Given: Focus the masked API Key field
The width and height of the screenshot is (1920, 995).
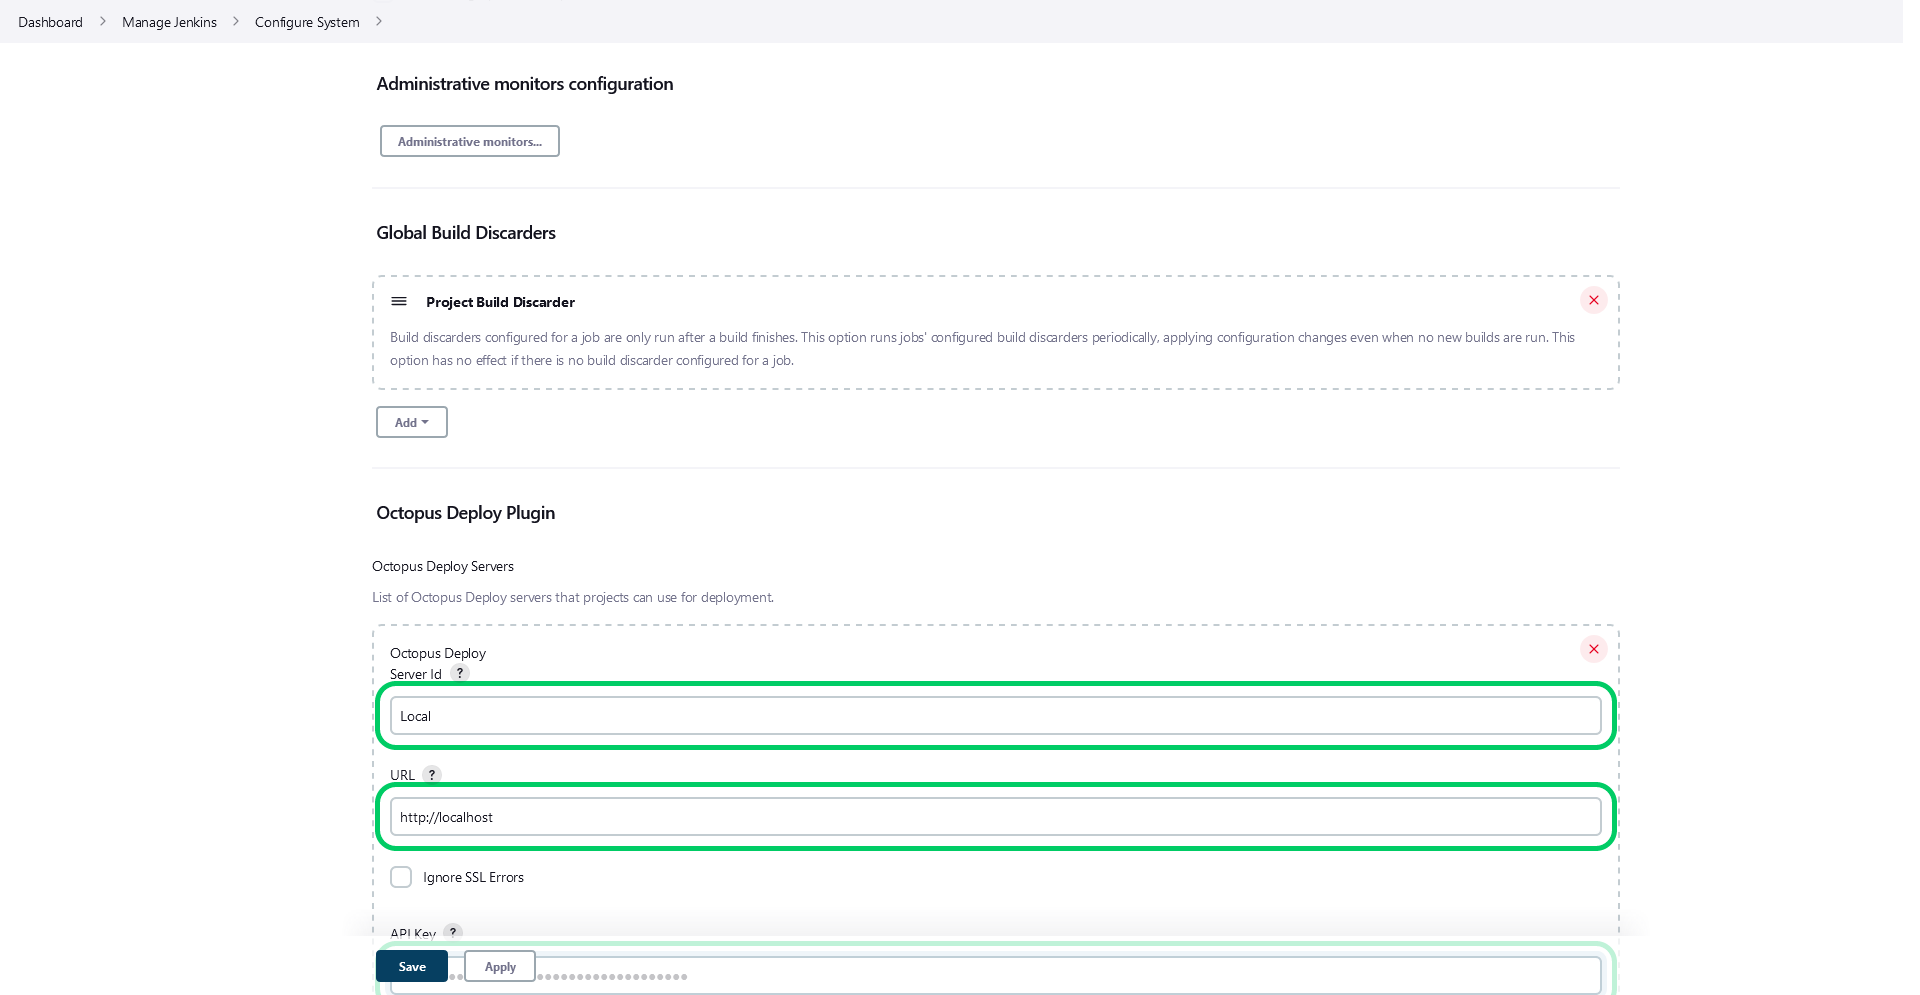Looking at the screenshot, I should pos(996,975).
